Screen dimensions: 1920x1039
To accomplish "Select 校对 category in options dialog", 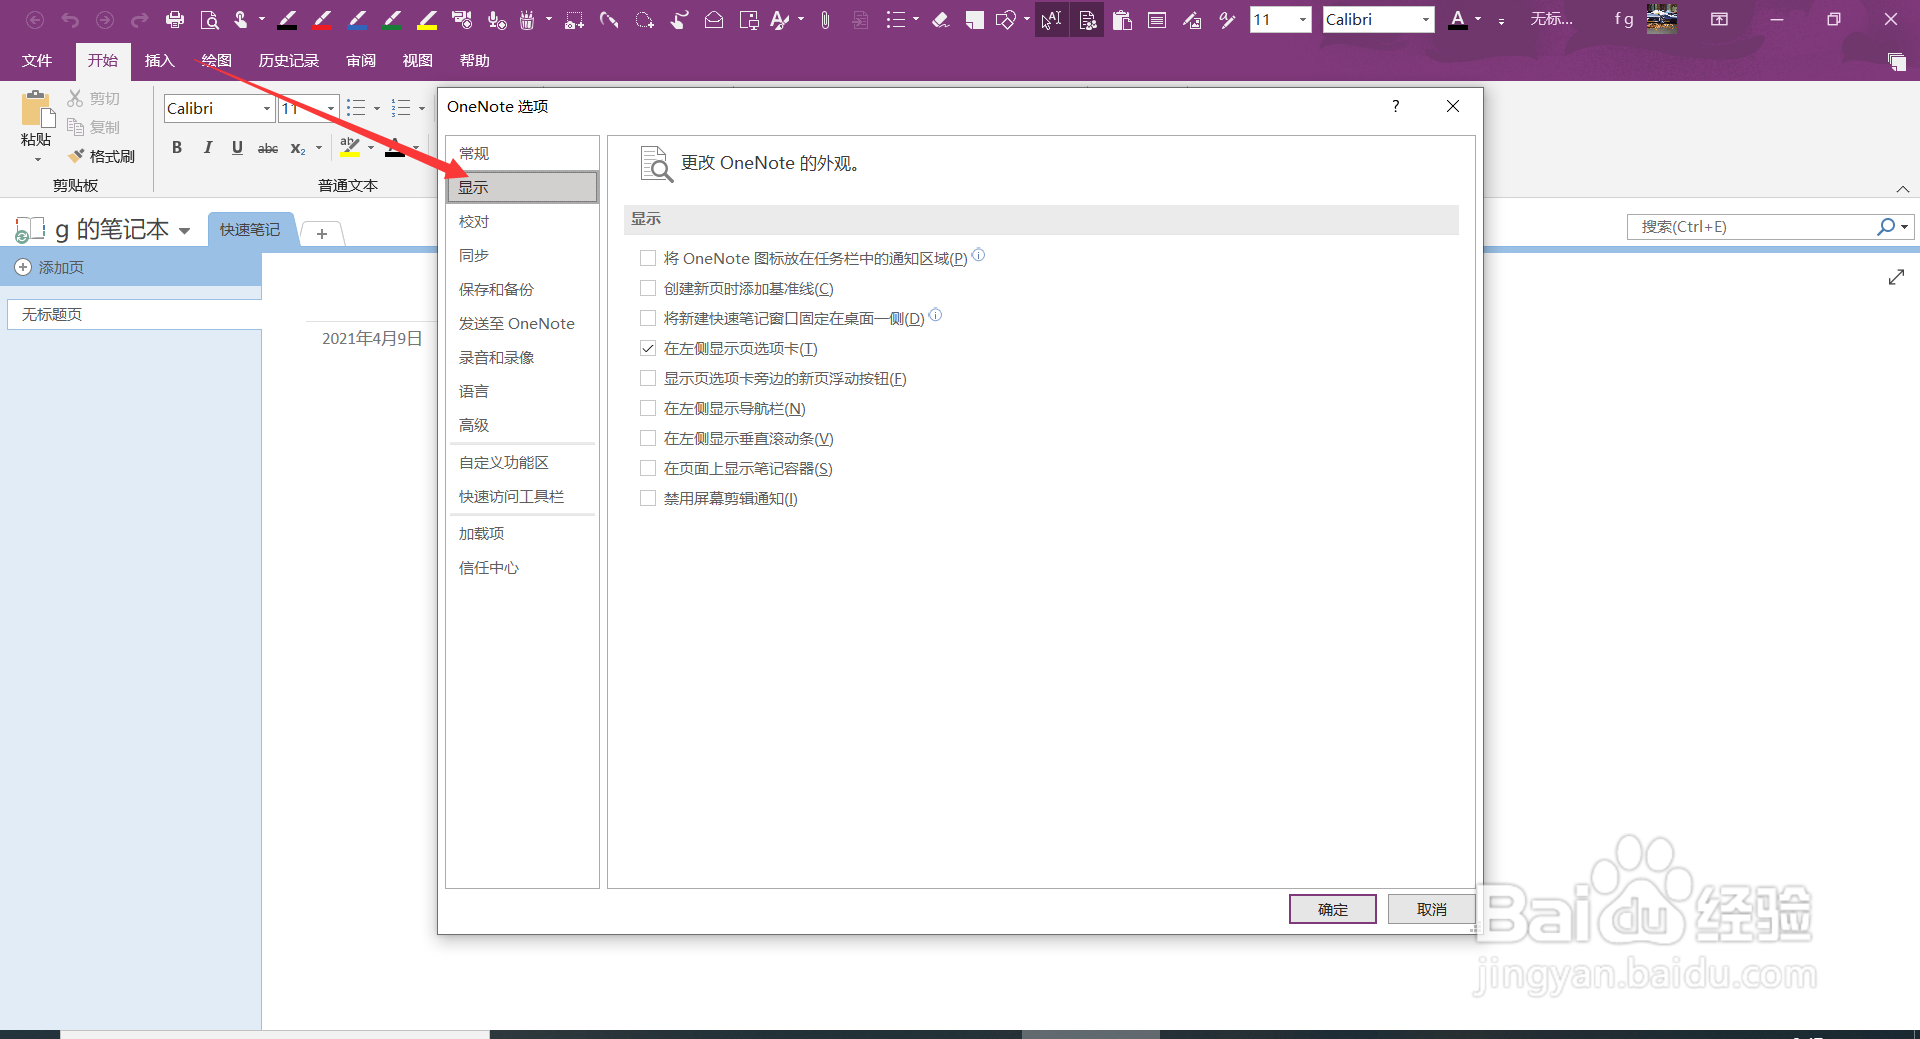I will (x=522, y=221).
